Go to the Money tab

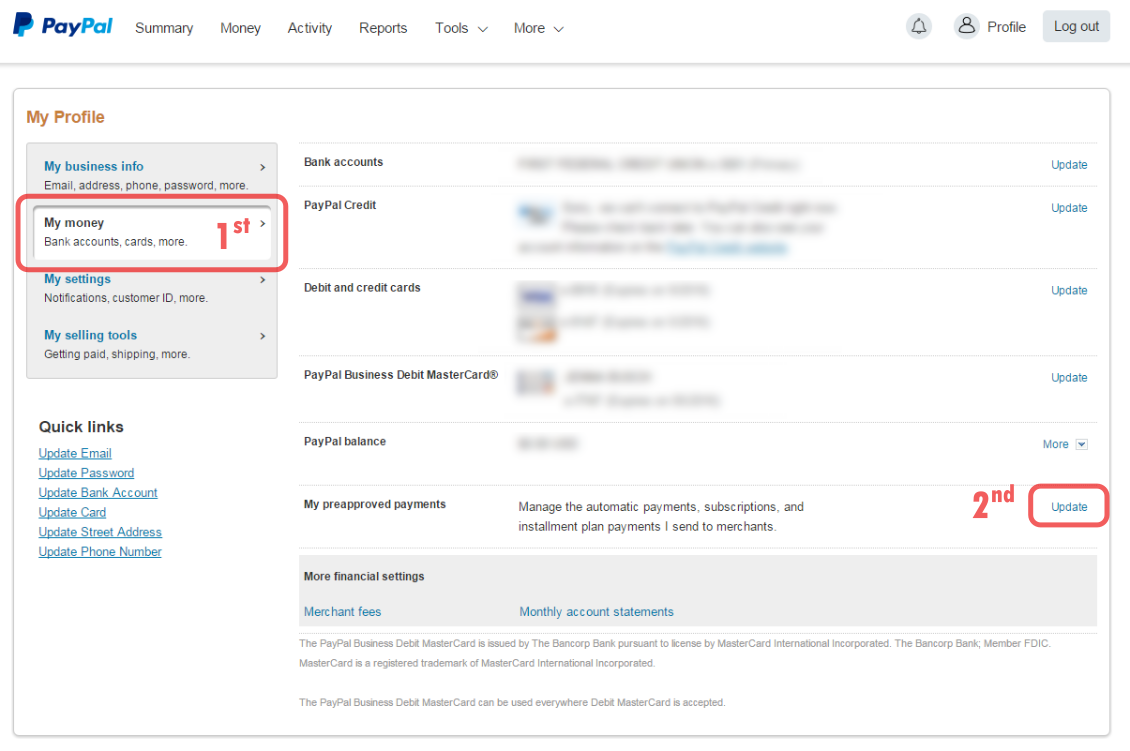[240, 28]
